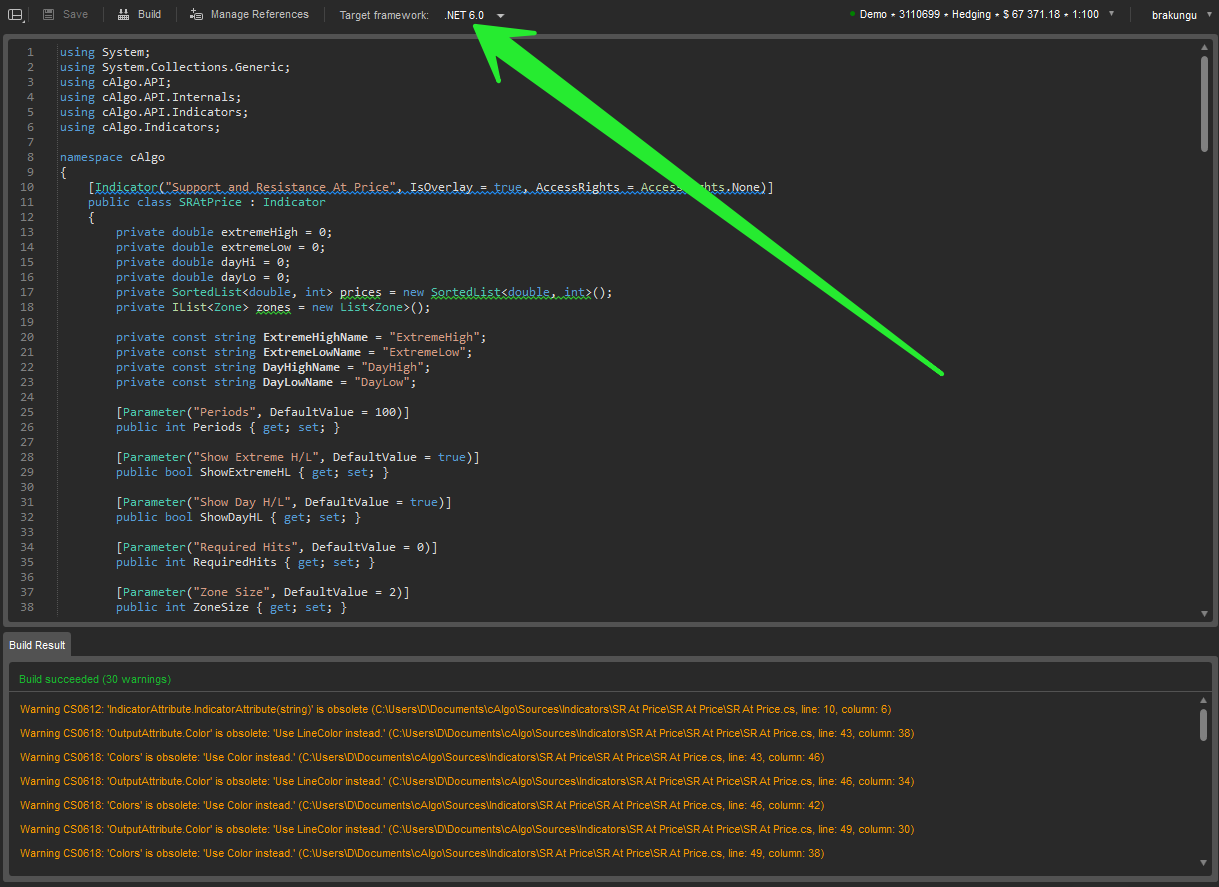Open the Target framework .NET 6.0 dropdown

pyautogui.click(x=475, y=15)
